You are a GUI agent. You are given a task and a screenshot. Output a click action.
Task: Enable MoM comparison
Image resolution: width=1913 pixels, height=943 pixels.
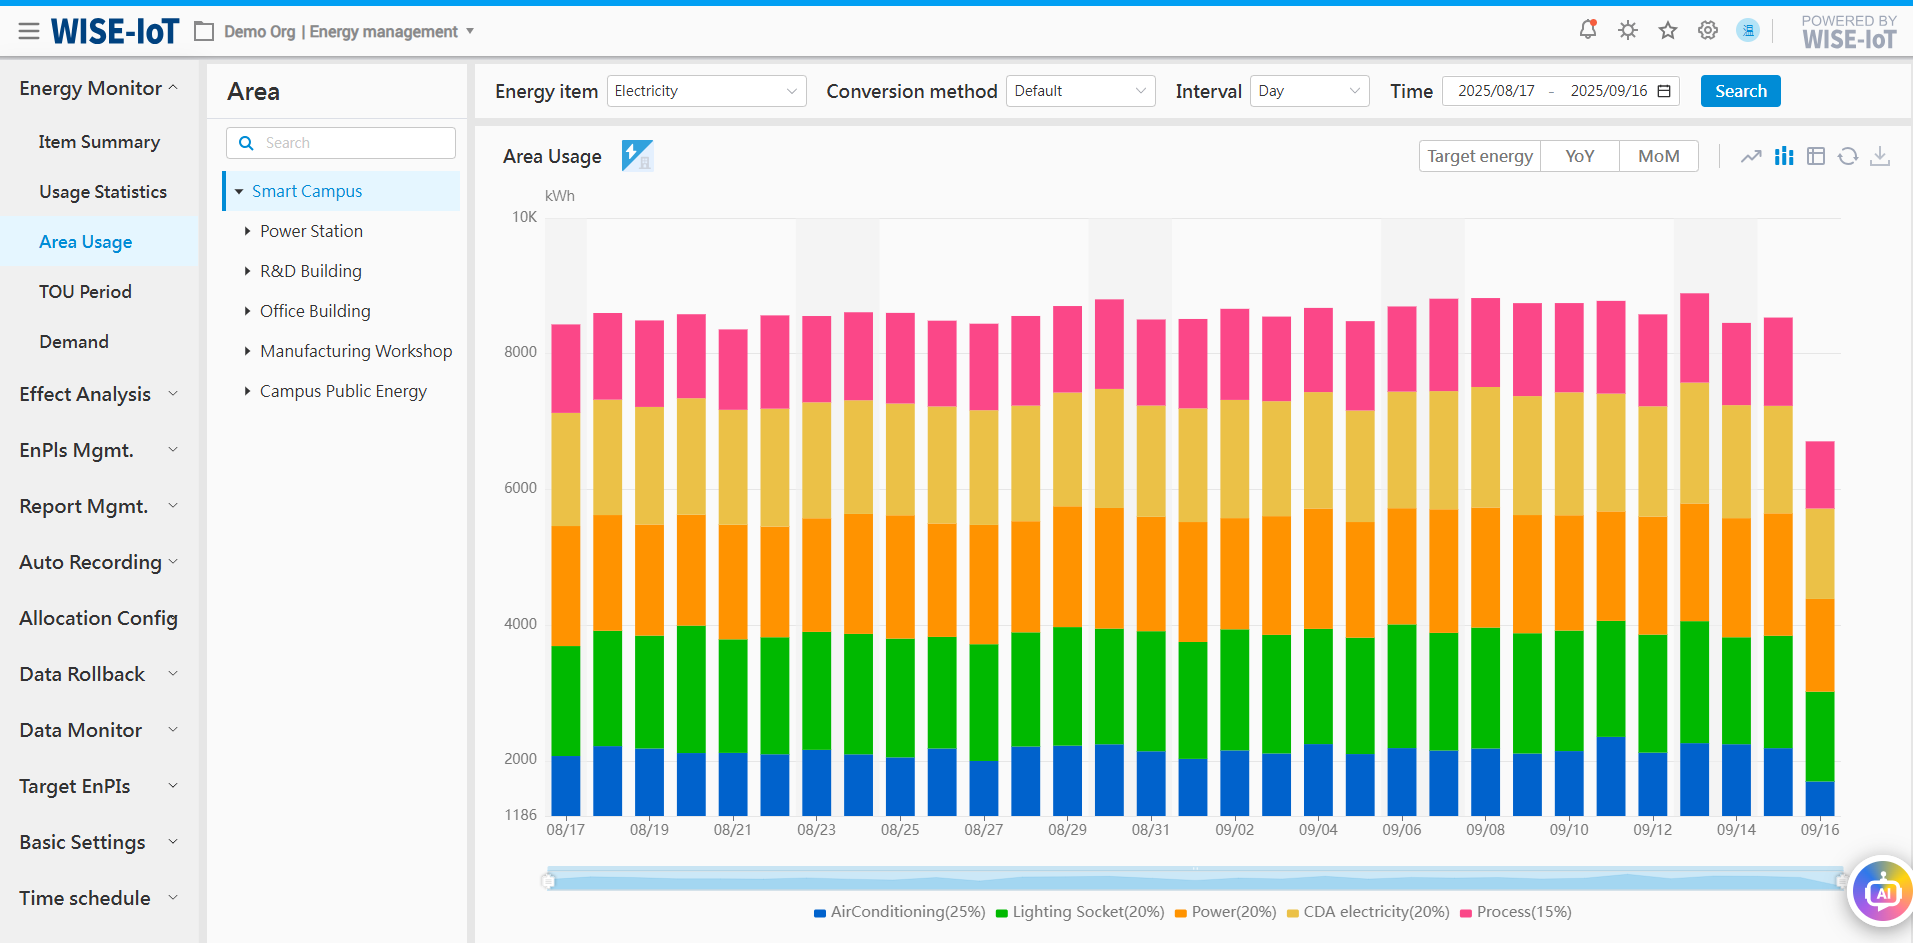[x=1658, y=156]
